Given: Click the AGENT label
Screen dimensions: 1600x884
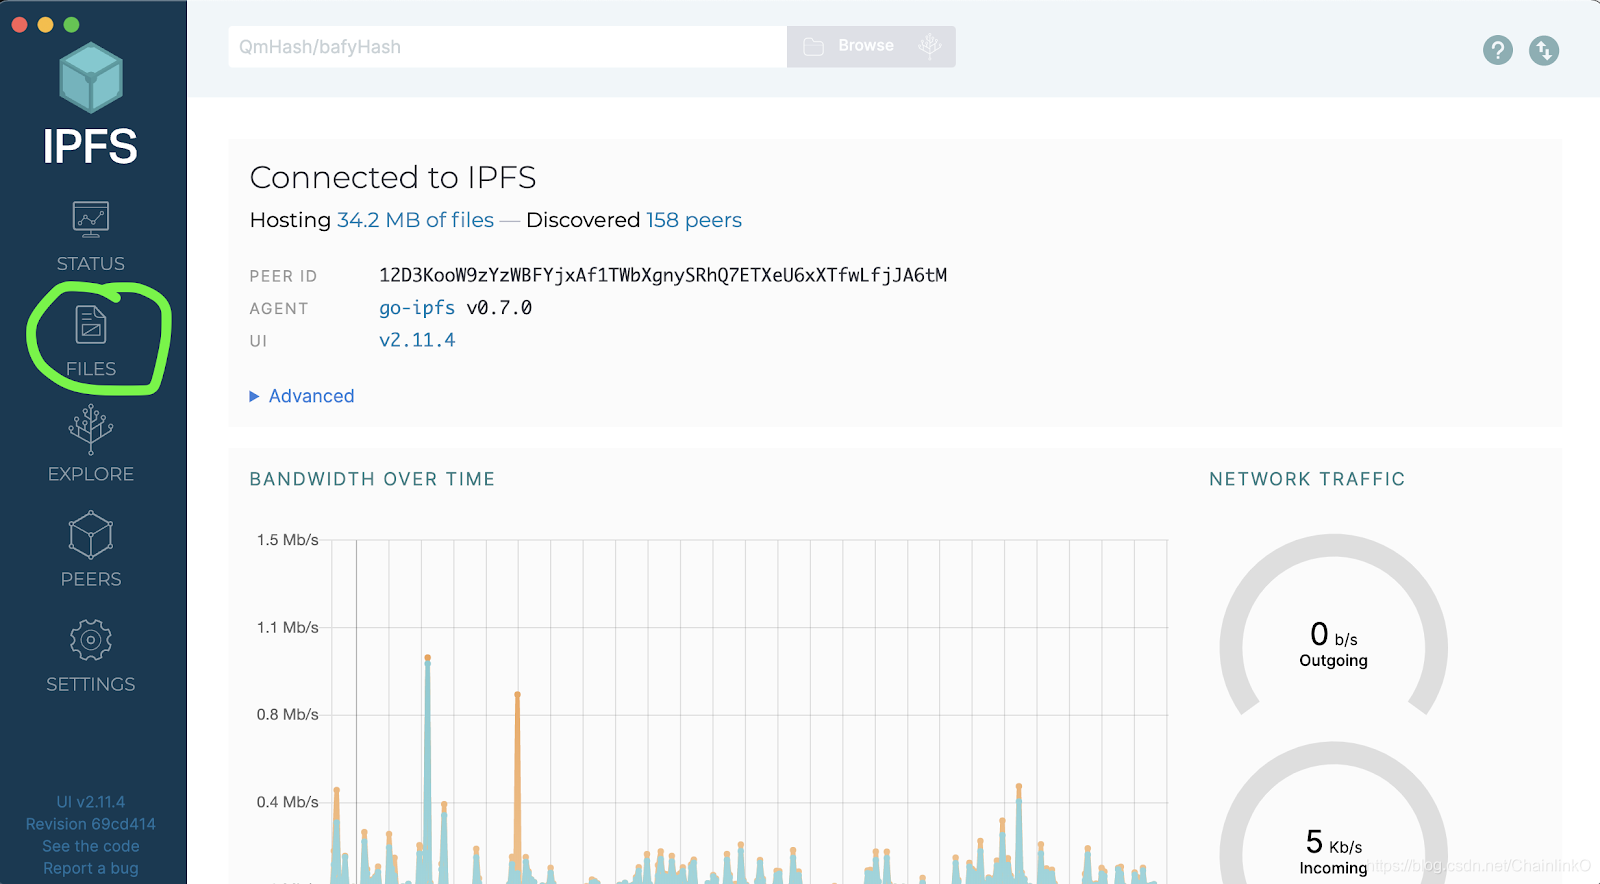Looking at the screenshot, I should [279, 309].
